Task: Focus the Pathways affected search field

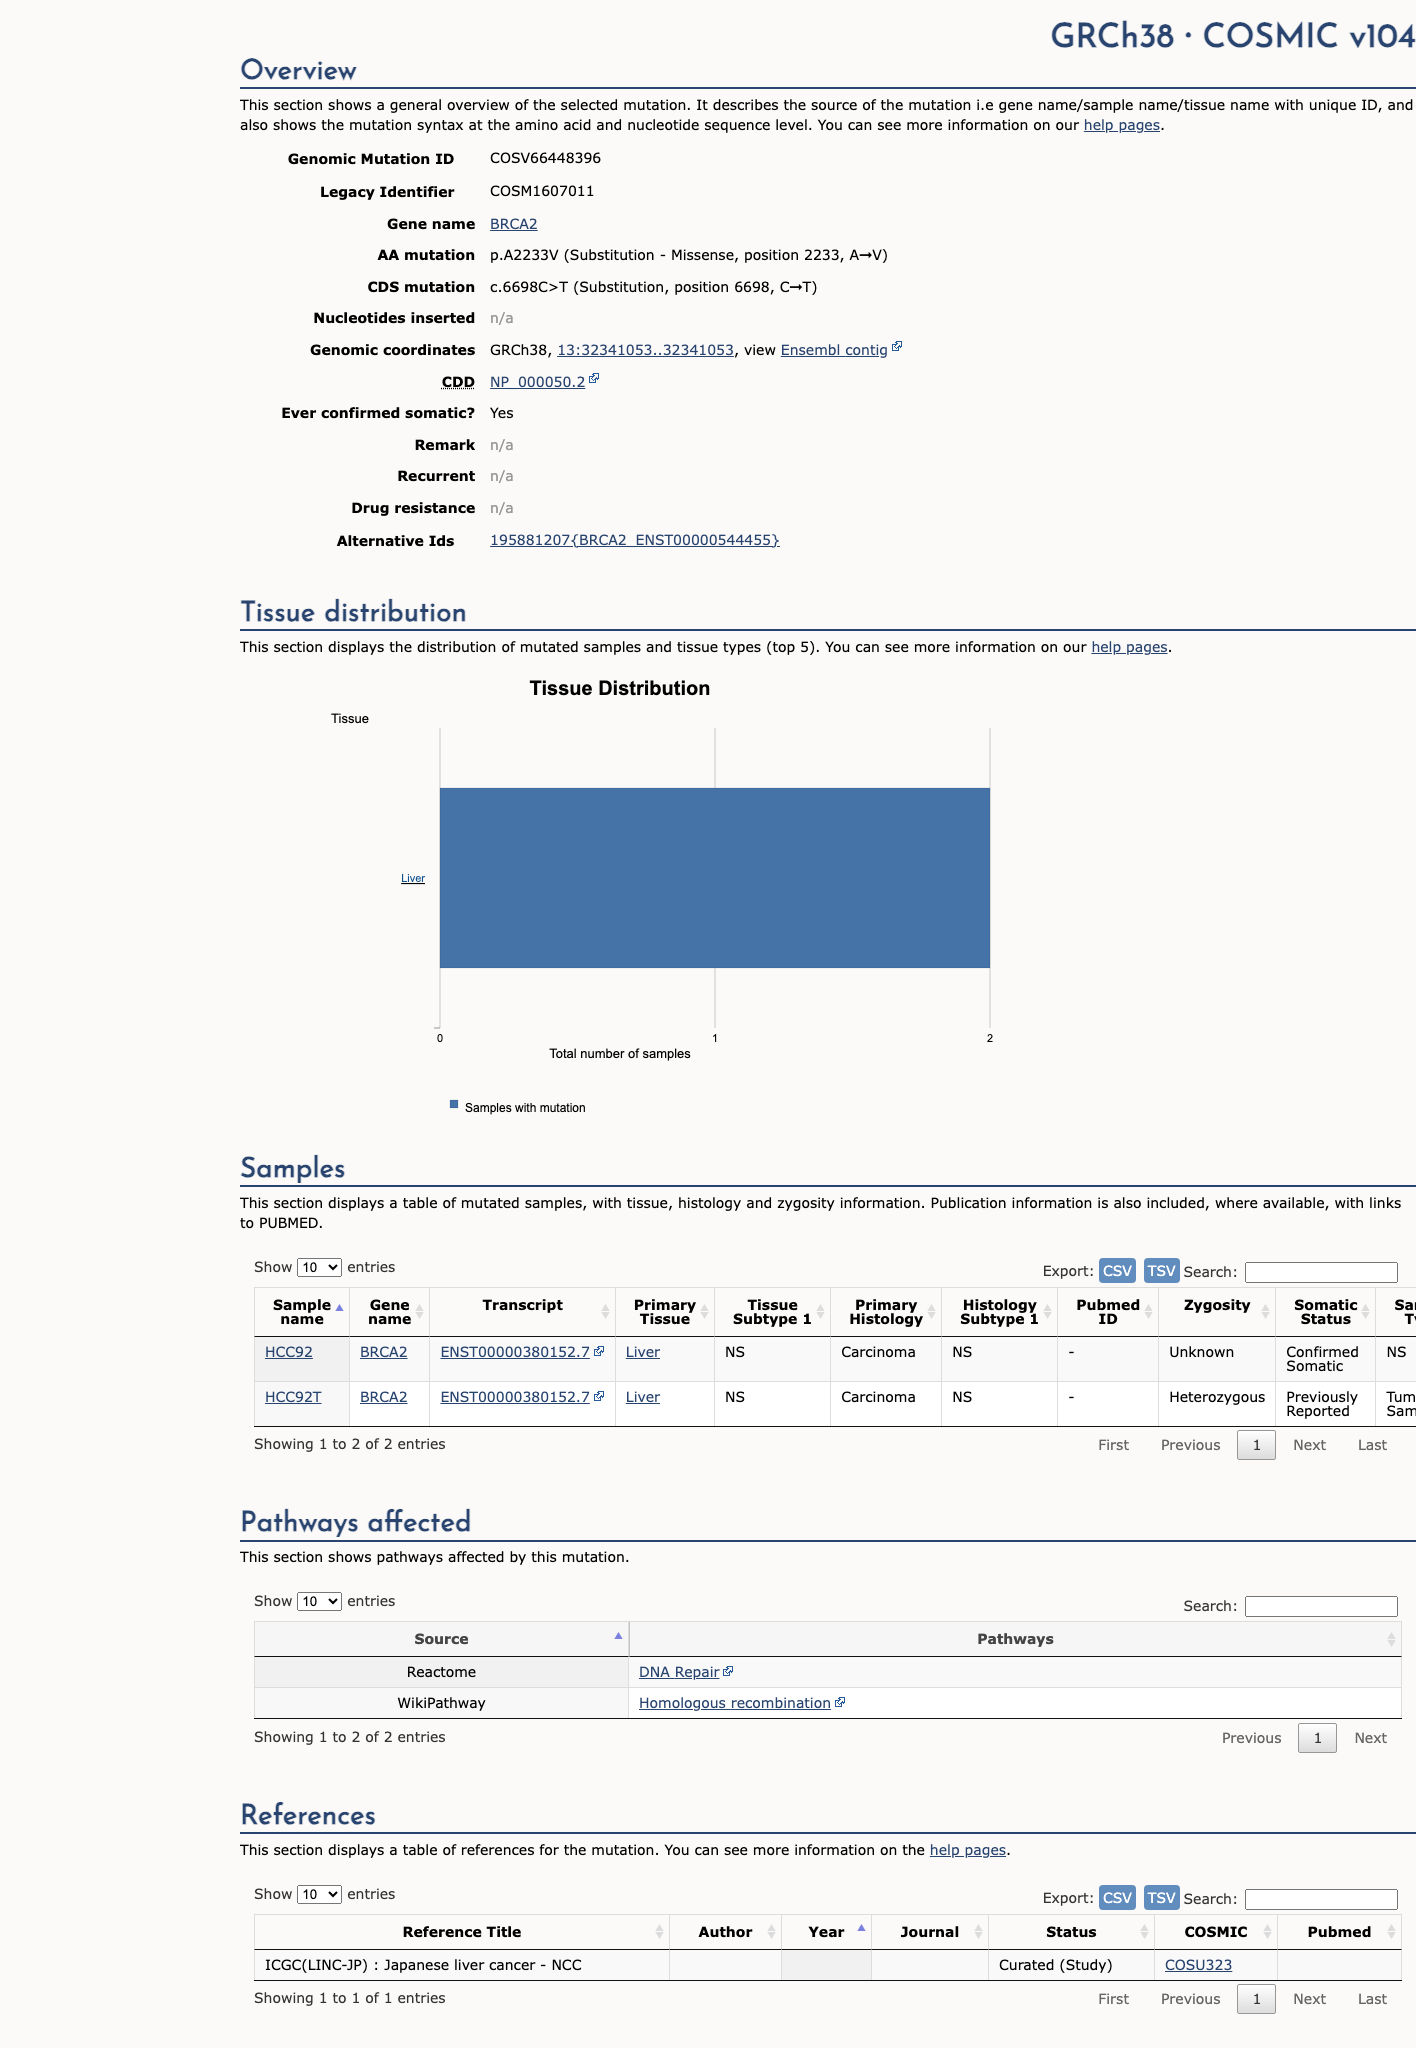Action: (x=1321, y=1606)
